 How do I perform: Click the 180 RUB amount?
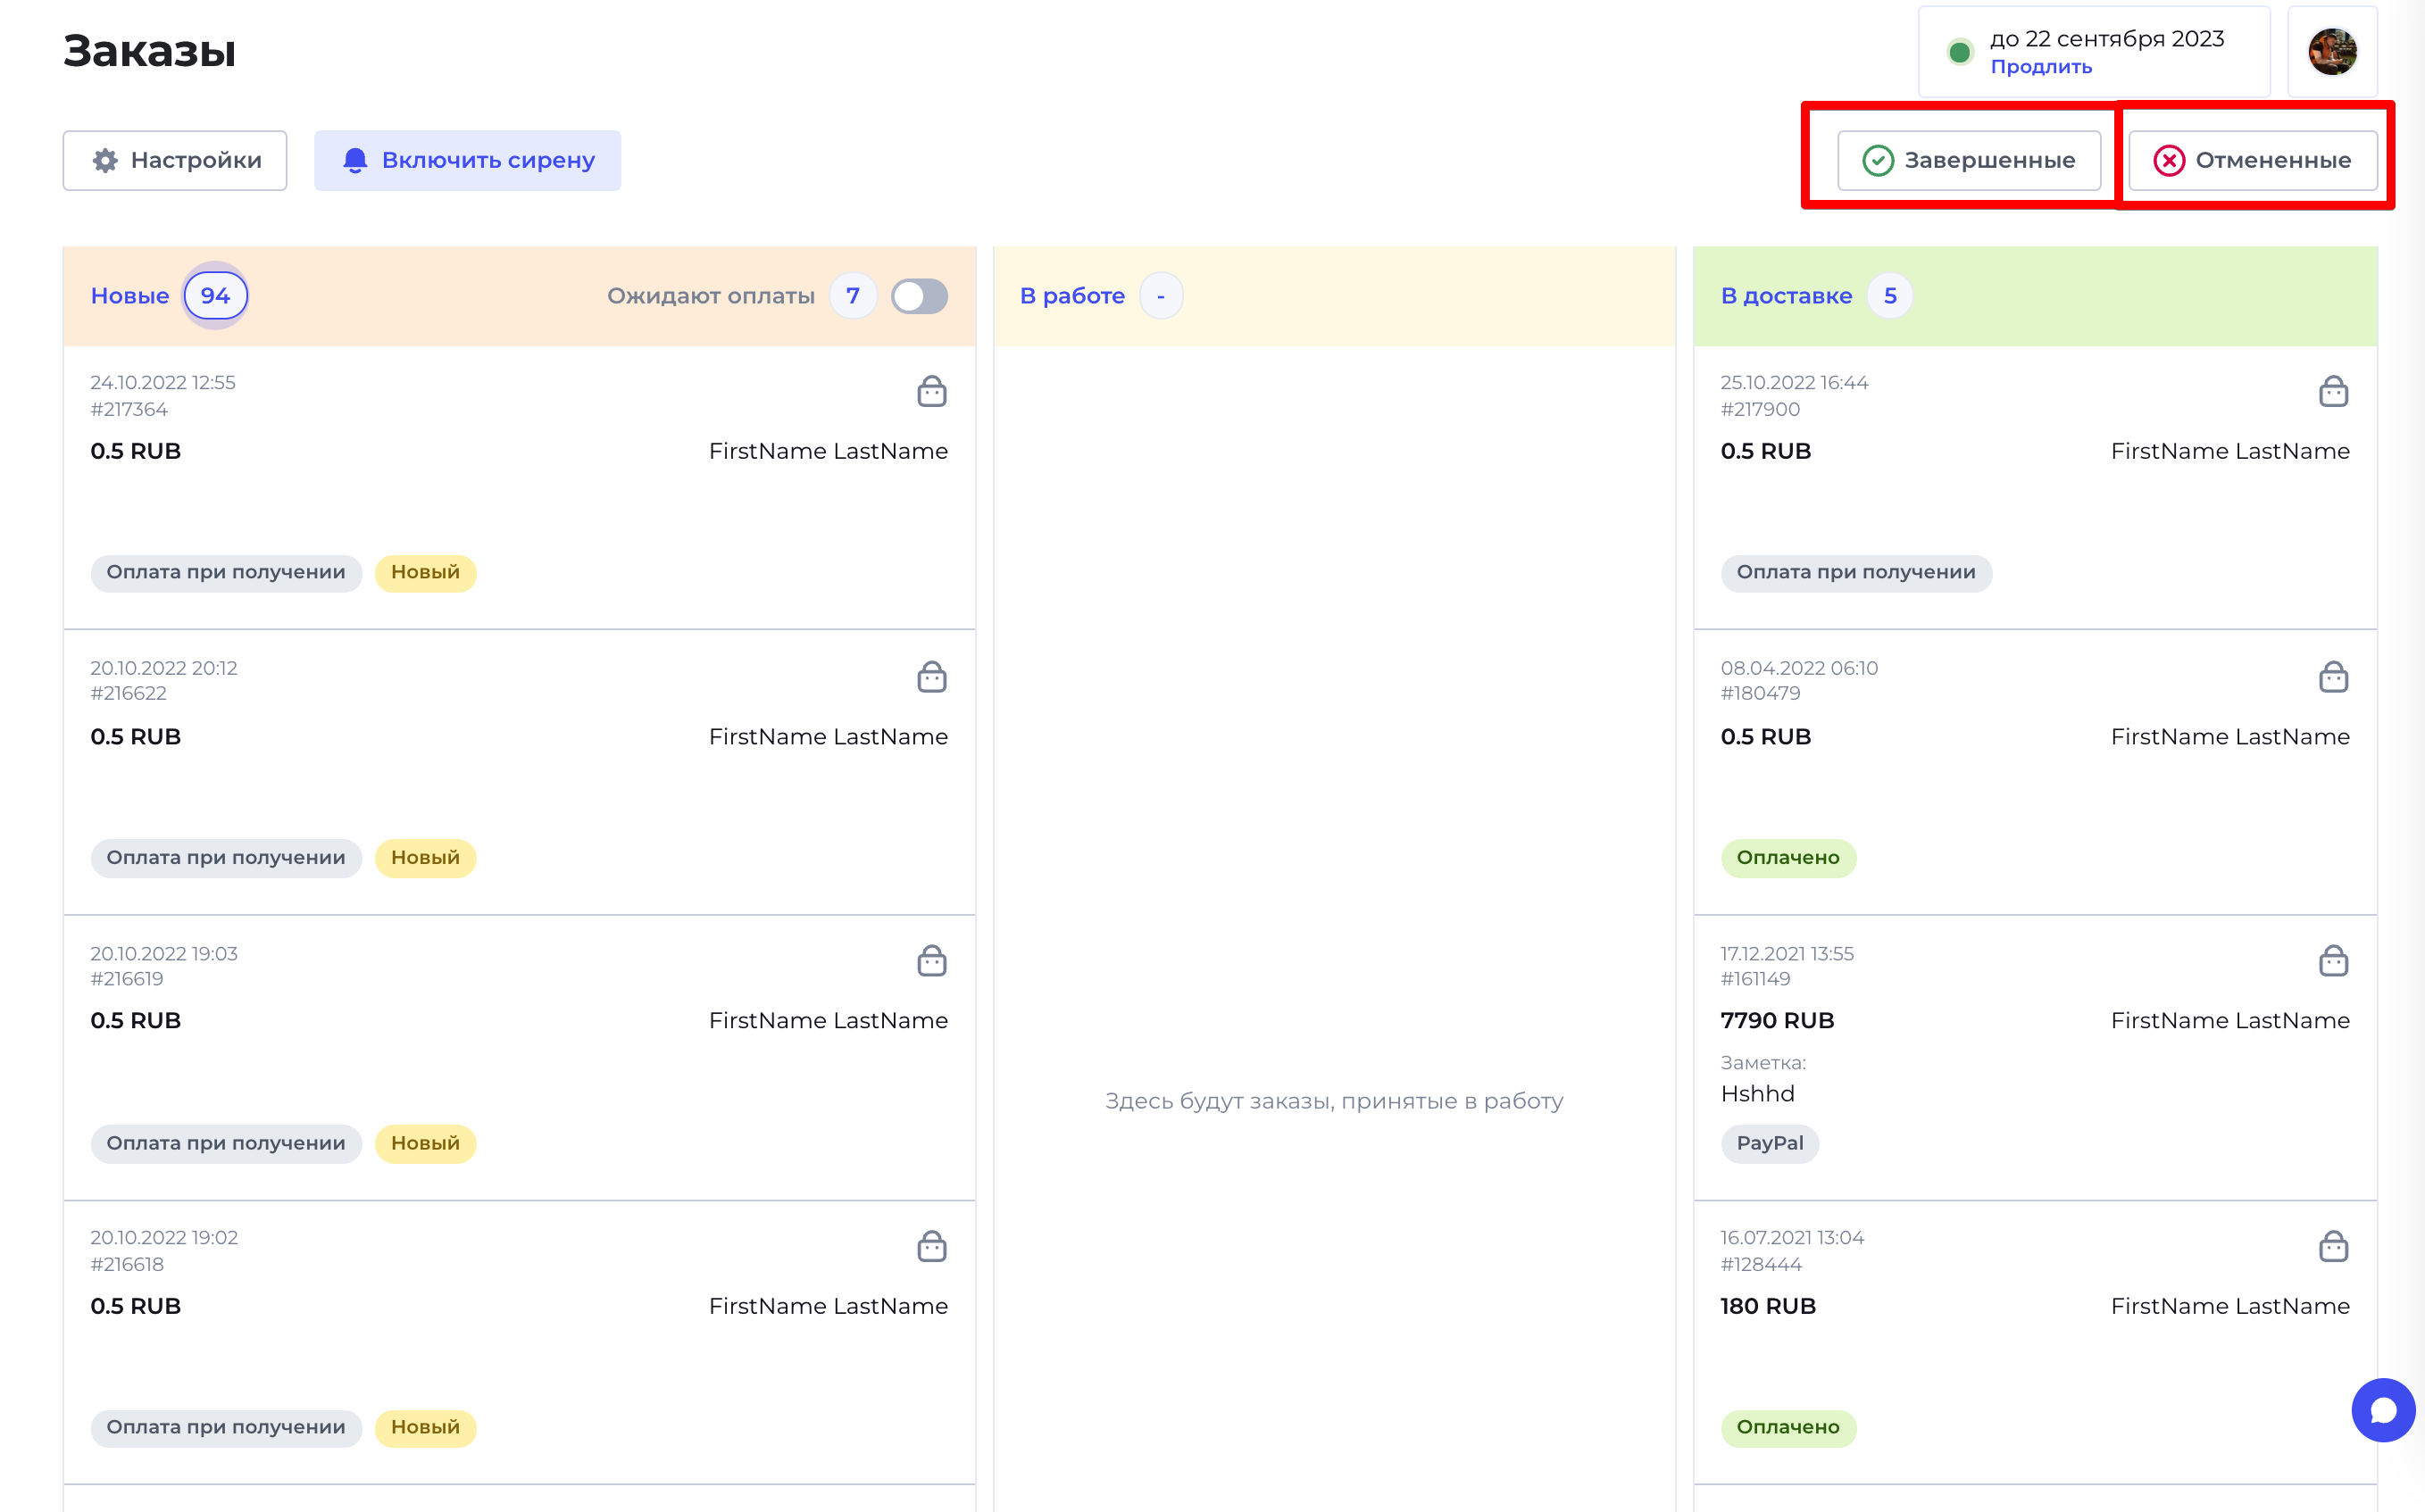point(1768,1306)
